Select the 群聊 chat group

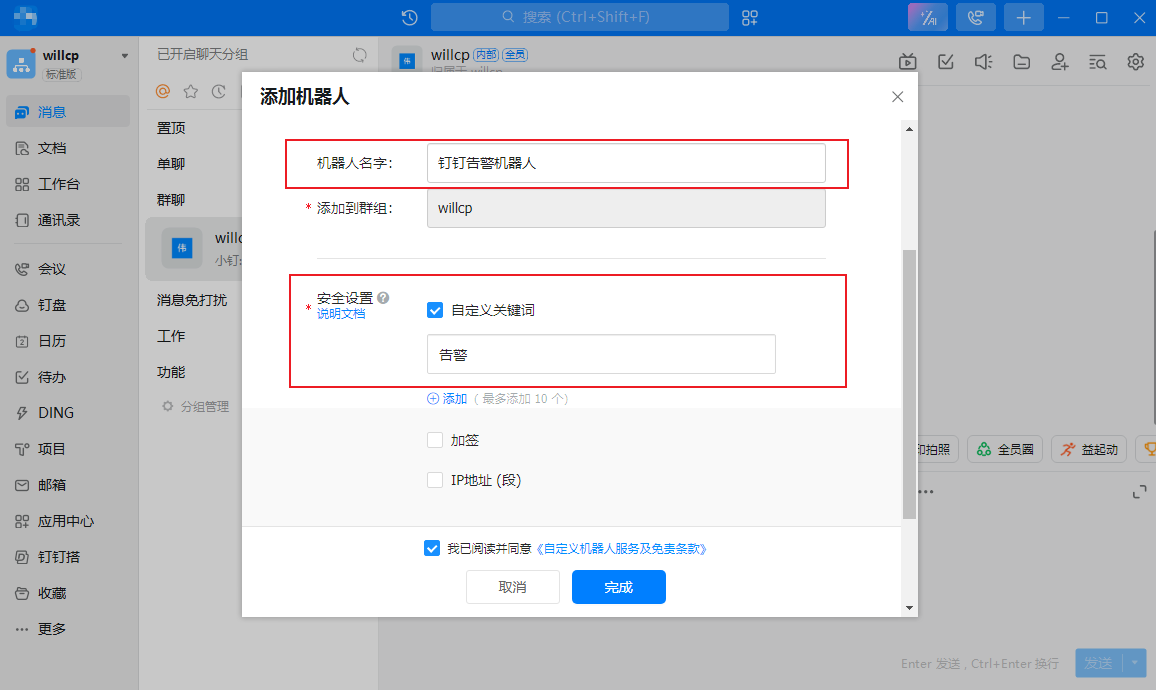point(171,201)
